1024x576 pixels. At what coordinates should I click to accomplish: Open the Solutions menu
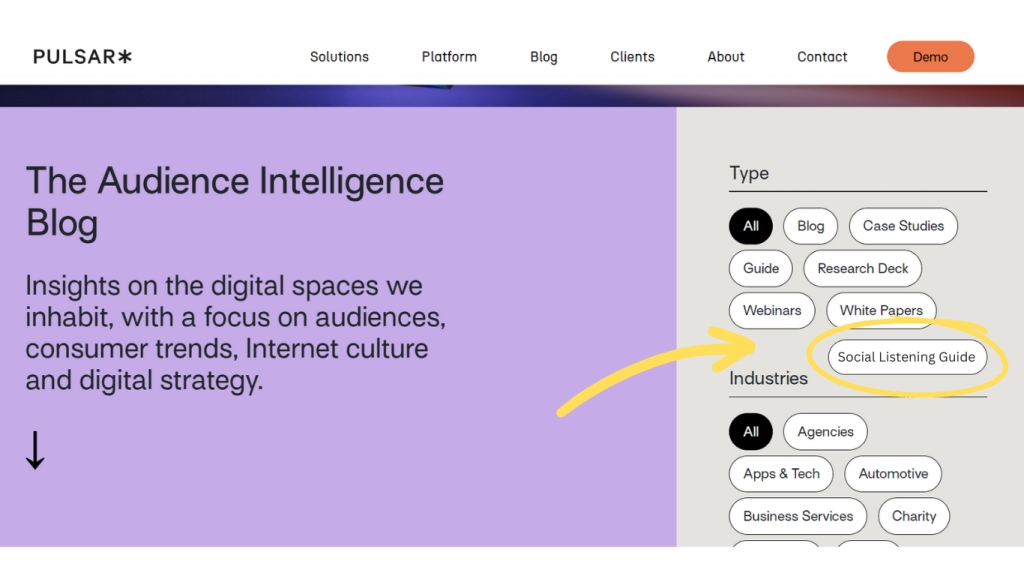point(339,57)
